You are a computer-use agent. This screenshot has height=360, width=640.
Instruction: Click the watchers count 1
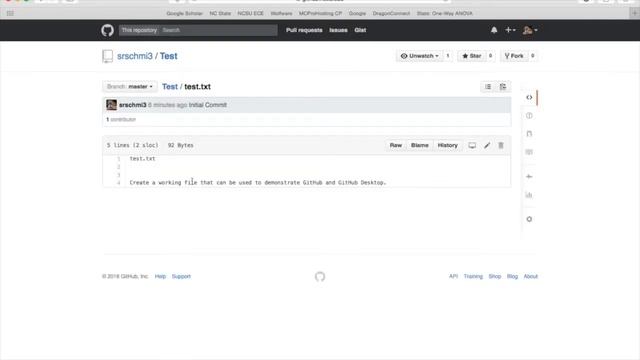448,56
